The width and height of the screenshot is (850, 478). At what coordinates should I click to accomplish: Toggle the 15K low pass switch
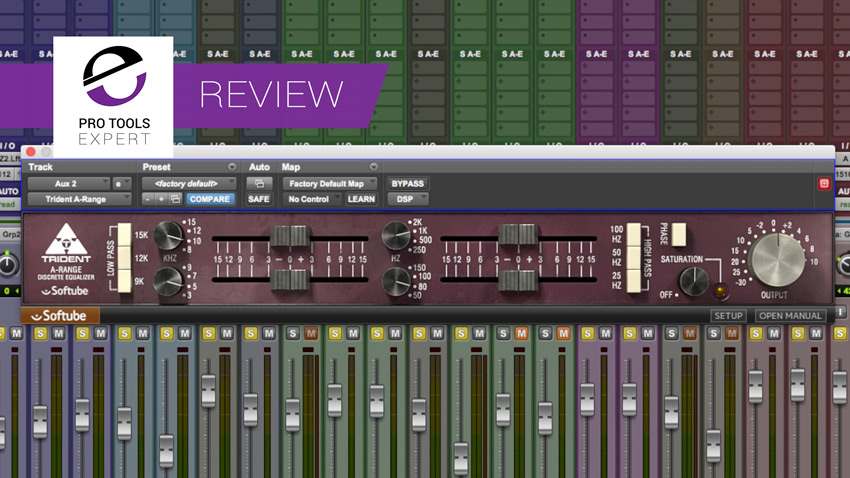(125, 235)
